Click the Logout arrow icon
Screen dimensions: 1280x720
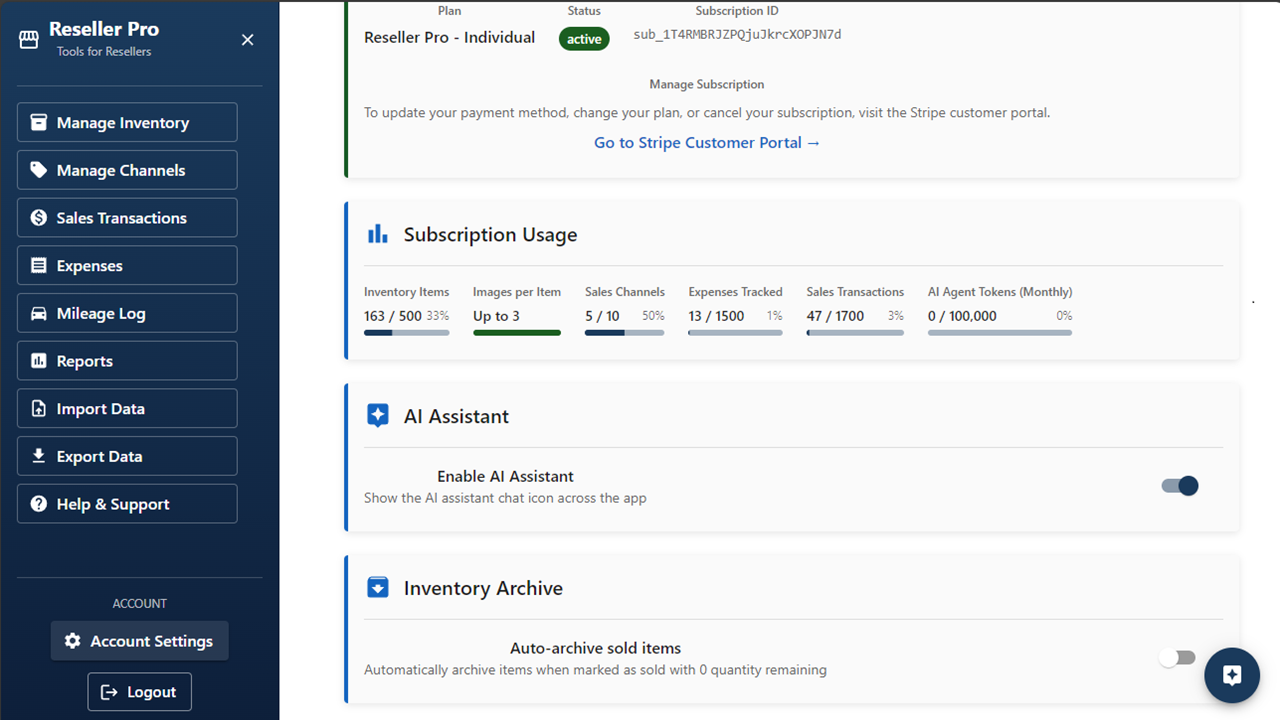(109, 692)
